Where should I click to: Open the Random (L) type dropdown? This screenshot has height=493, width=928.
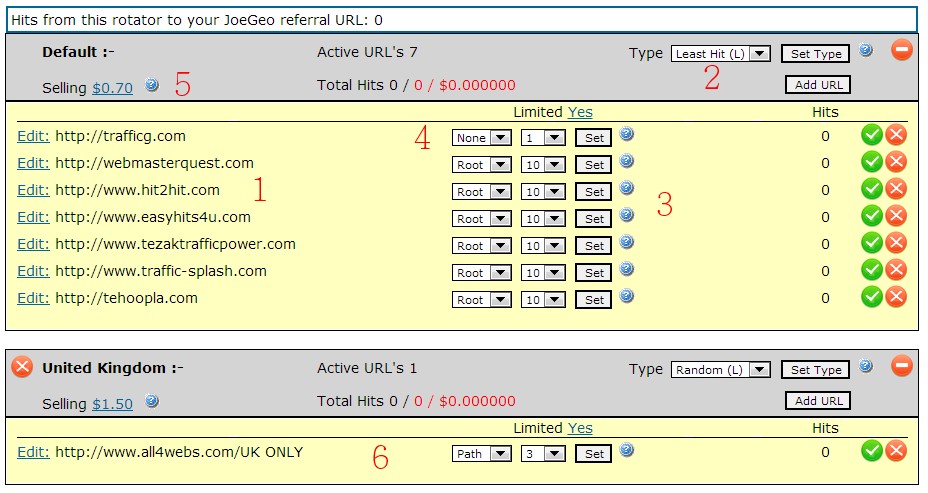720,370
